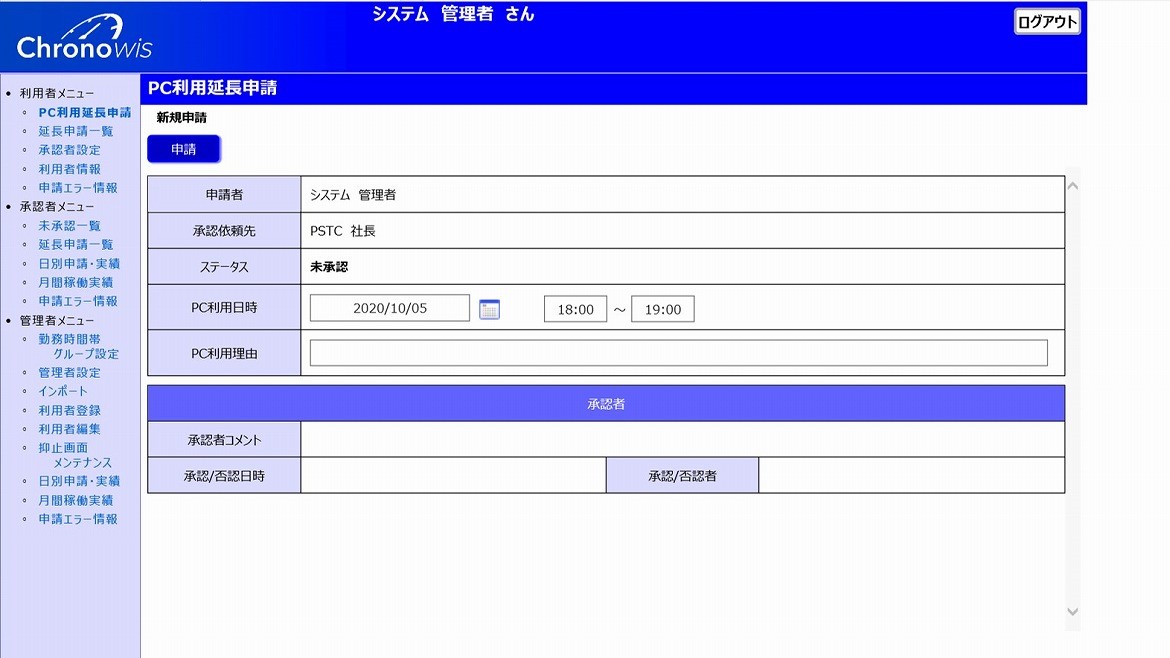
Task: Open 月間稼働実績 under 承認者メニュー
Action: coord(76,282)
